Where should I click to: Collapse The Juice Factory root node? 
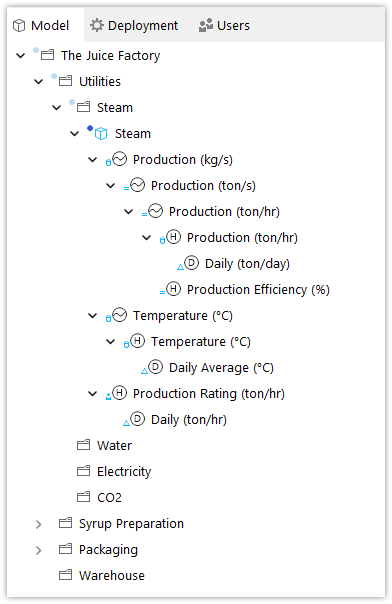tap(20, 56)
